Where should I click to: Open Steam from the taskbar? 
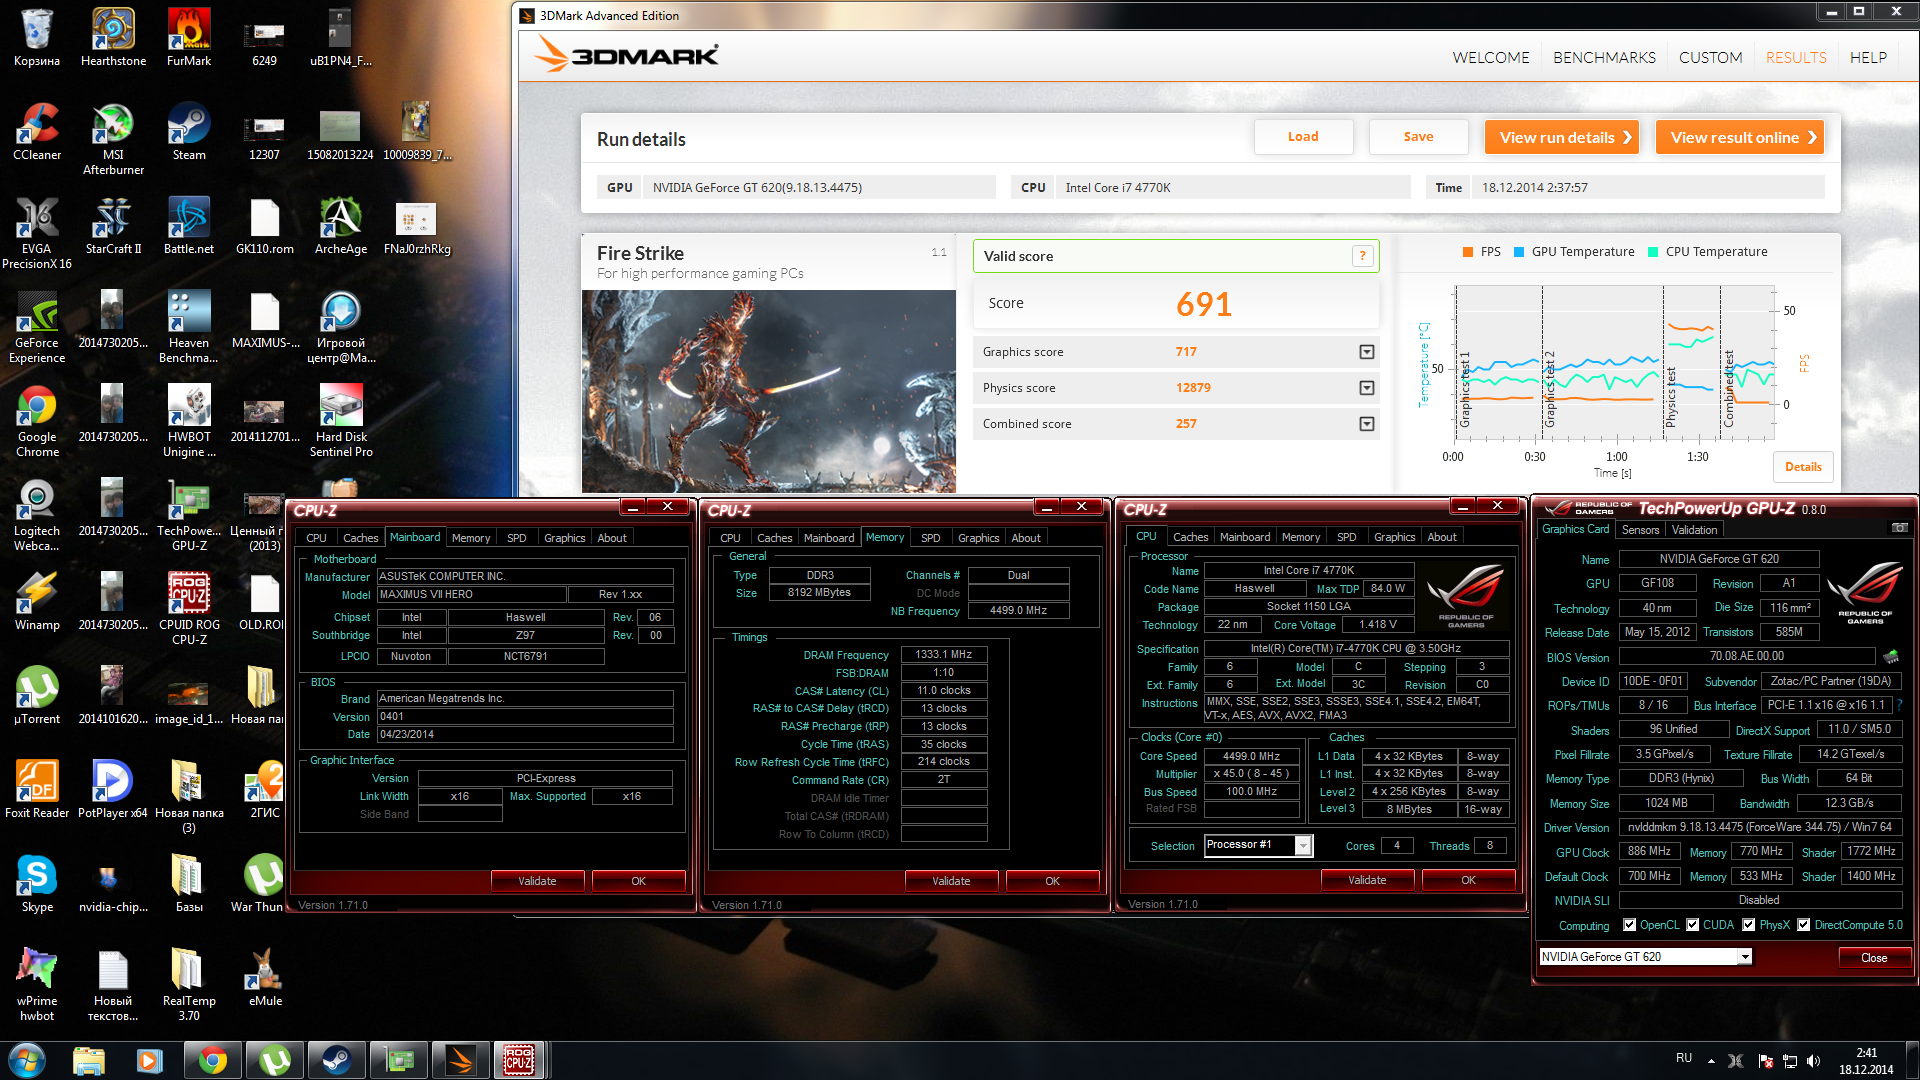pyautogui.click(x=336, y=1060)
